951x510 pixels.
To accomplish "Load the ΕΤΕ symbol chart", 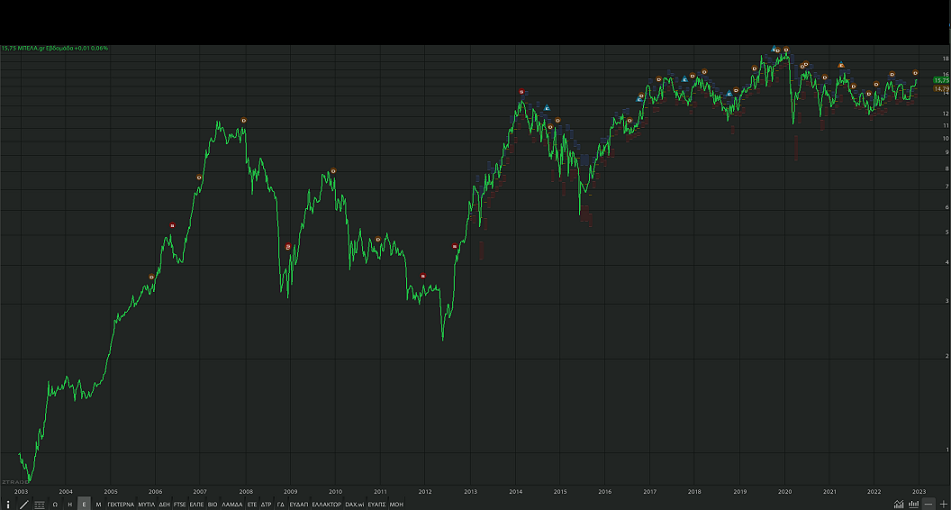I will pyautogui.click(x=252, y=505).
